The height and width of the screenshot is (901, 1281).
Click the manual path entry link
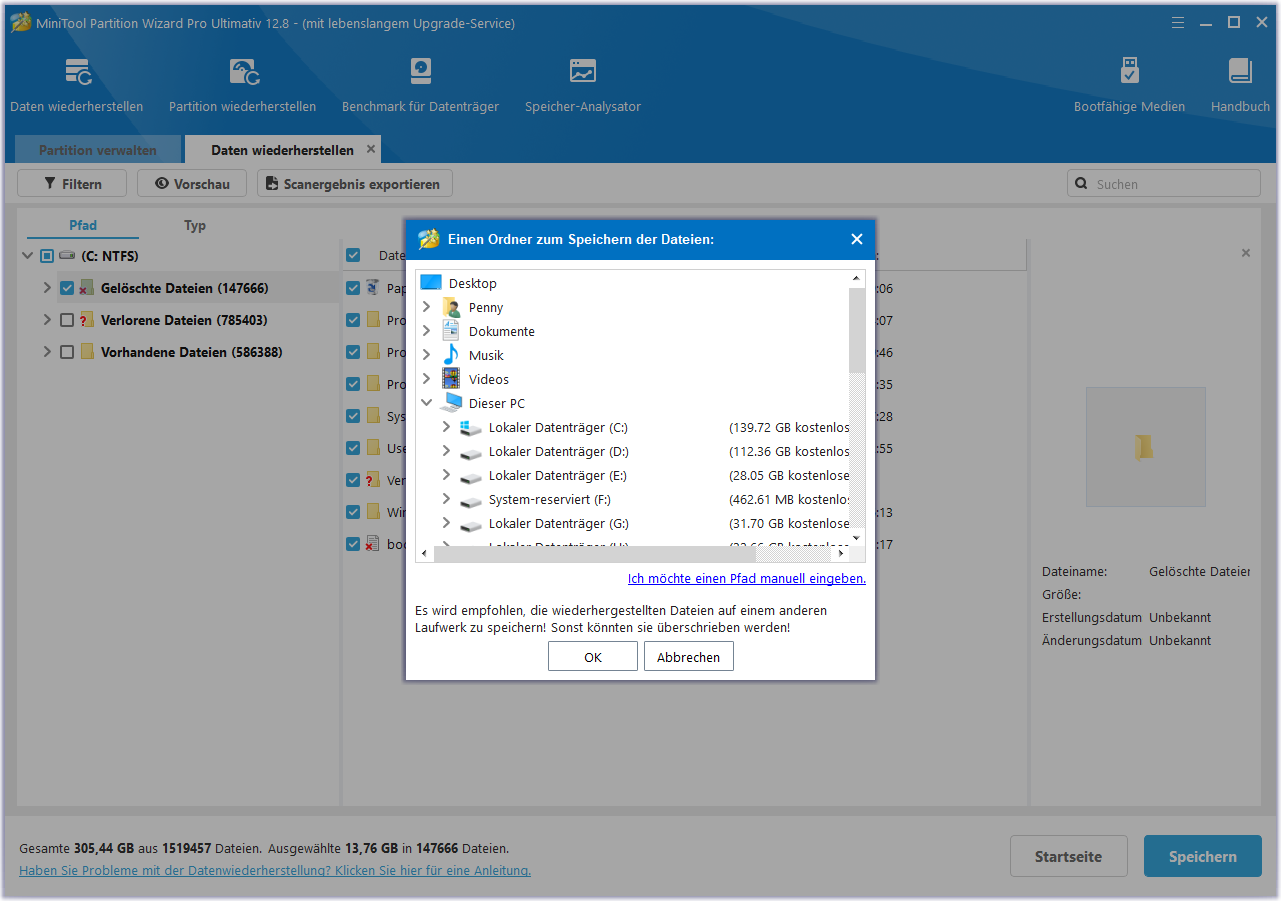click(x=747, y=578)
